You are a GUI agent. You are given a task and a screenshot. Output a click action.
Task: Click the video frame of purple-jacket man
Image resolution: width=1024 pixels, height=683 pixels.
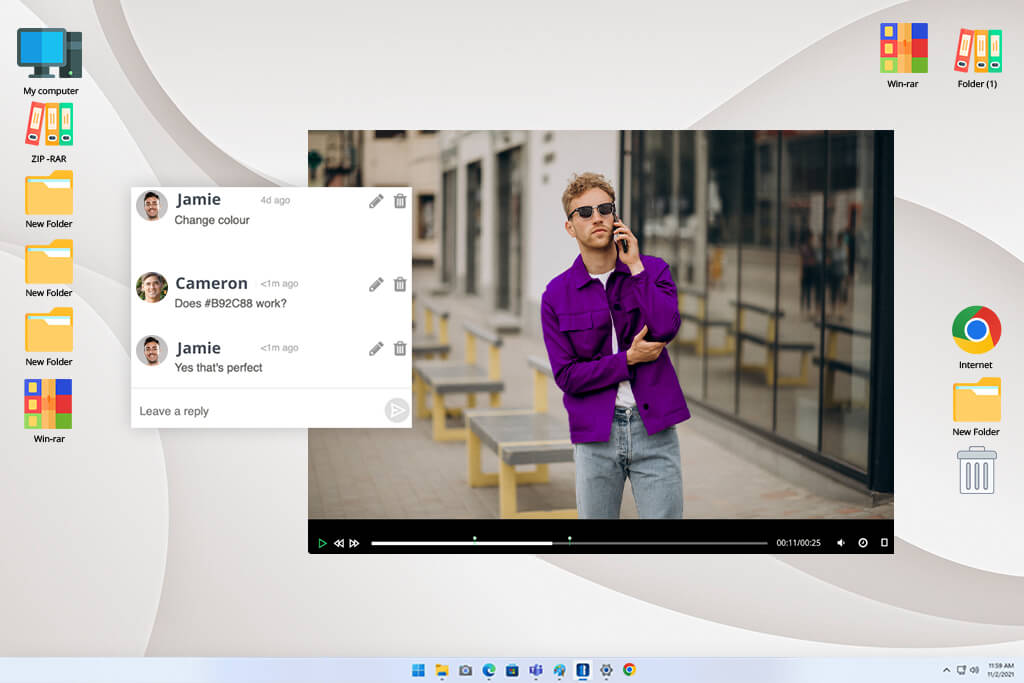pyautogui.click(x=601, y=325)
